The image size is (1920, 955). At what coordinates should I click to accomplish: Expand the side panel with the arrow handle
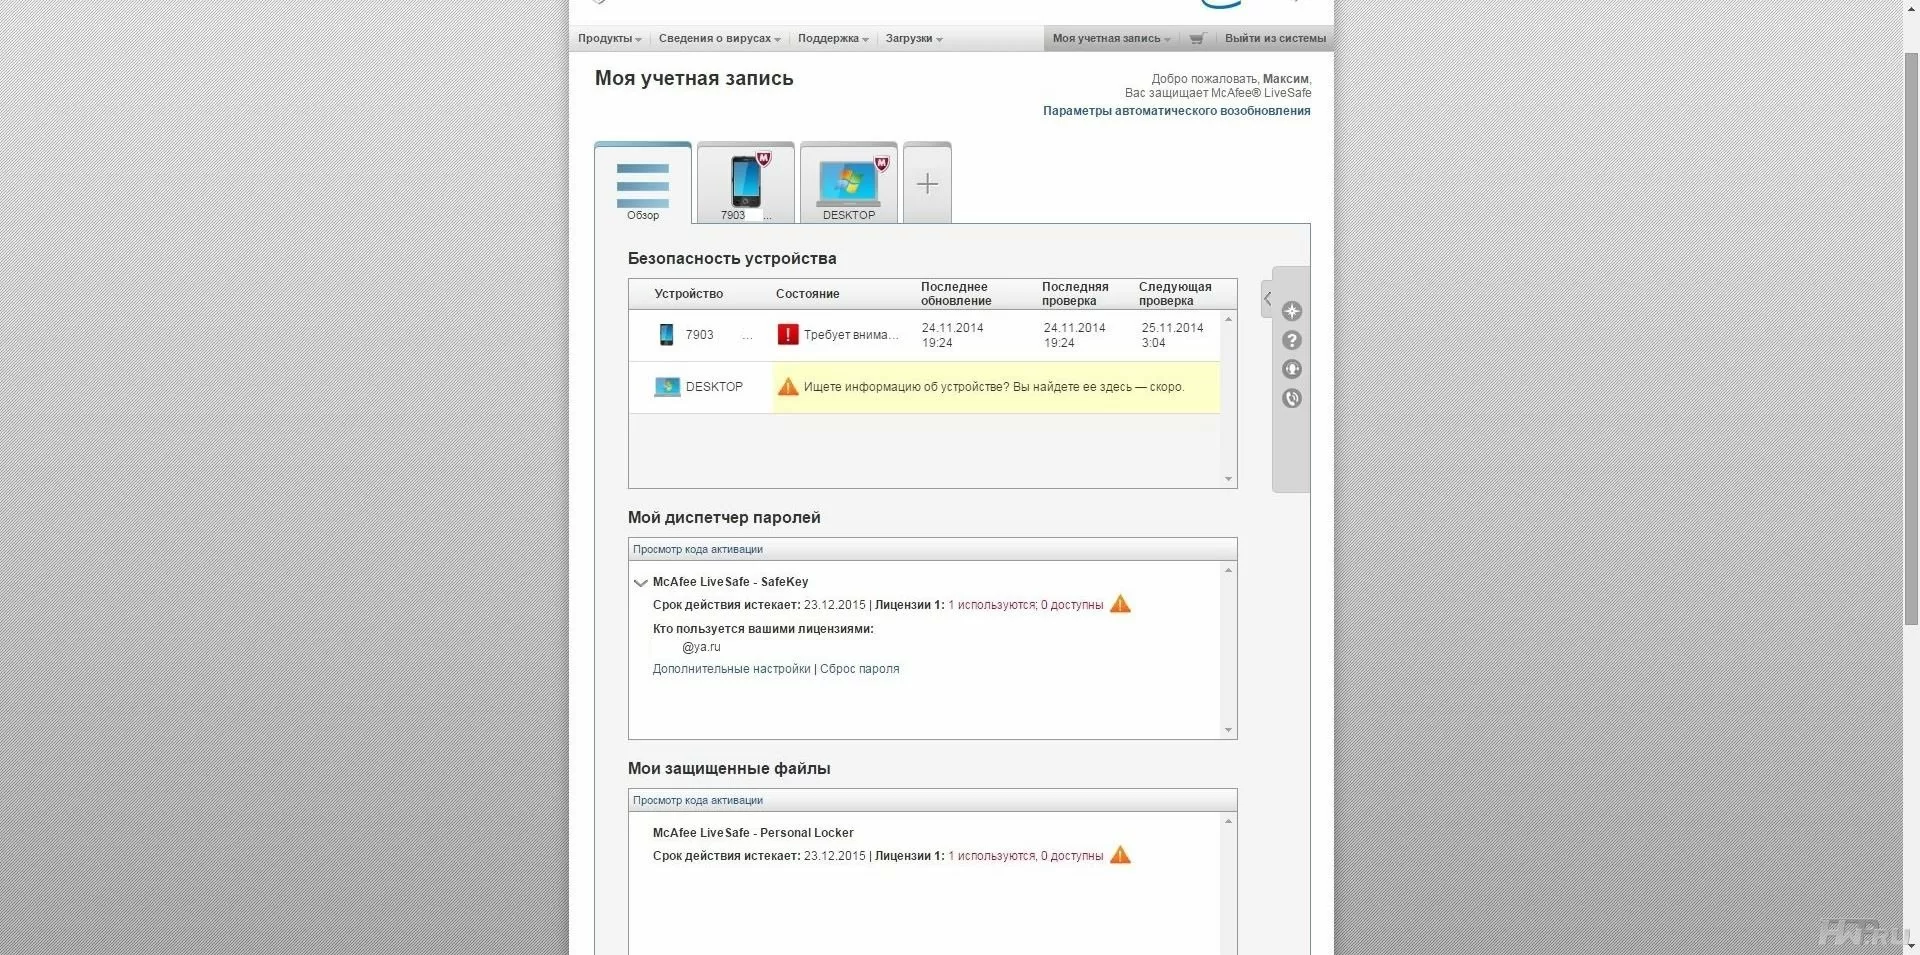[1267, 298]
